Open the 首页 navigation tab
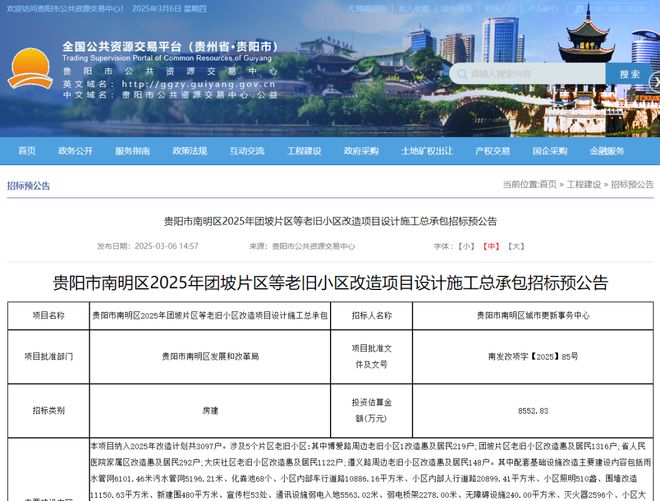This screenshot has height=501, width=660. coord(27,151)
